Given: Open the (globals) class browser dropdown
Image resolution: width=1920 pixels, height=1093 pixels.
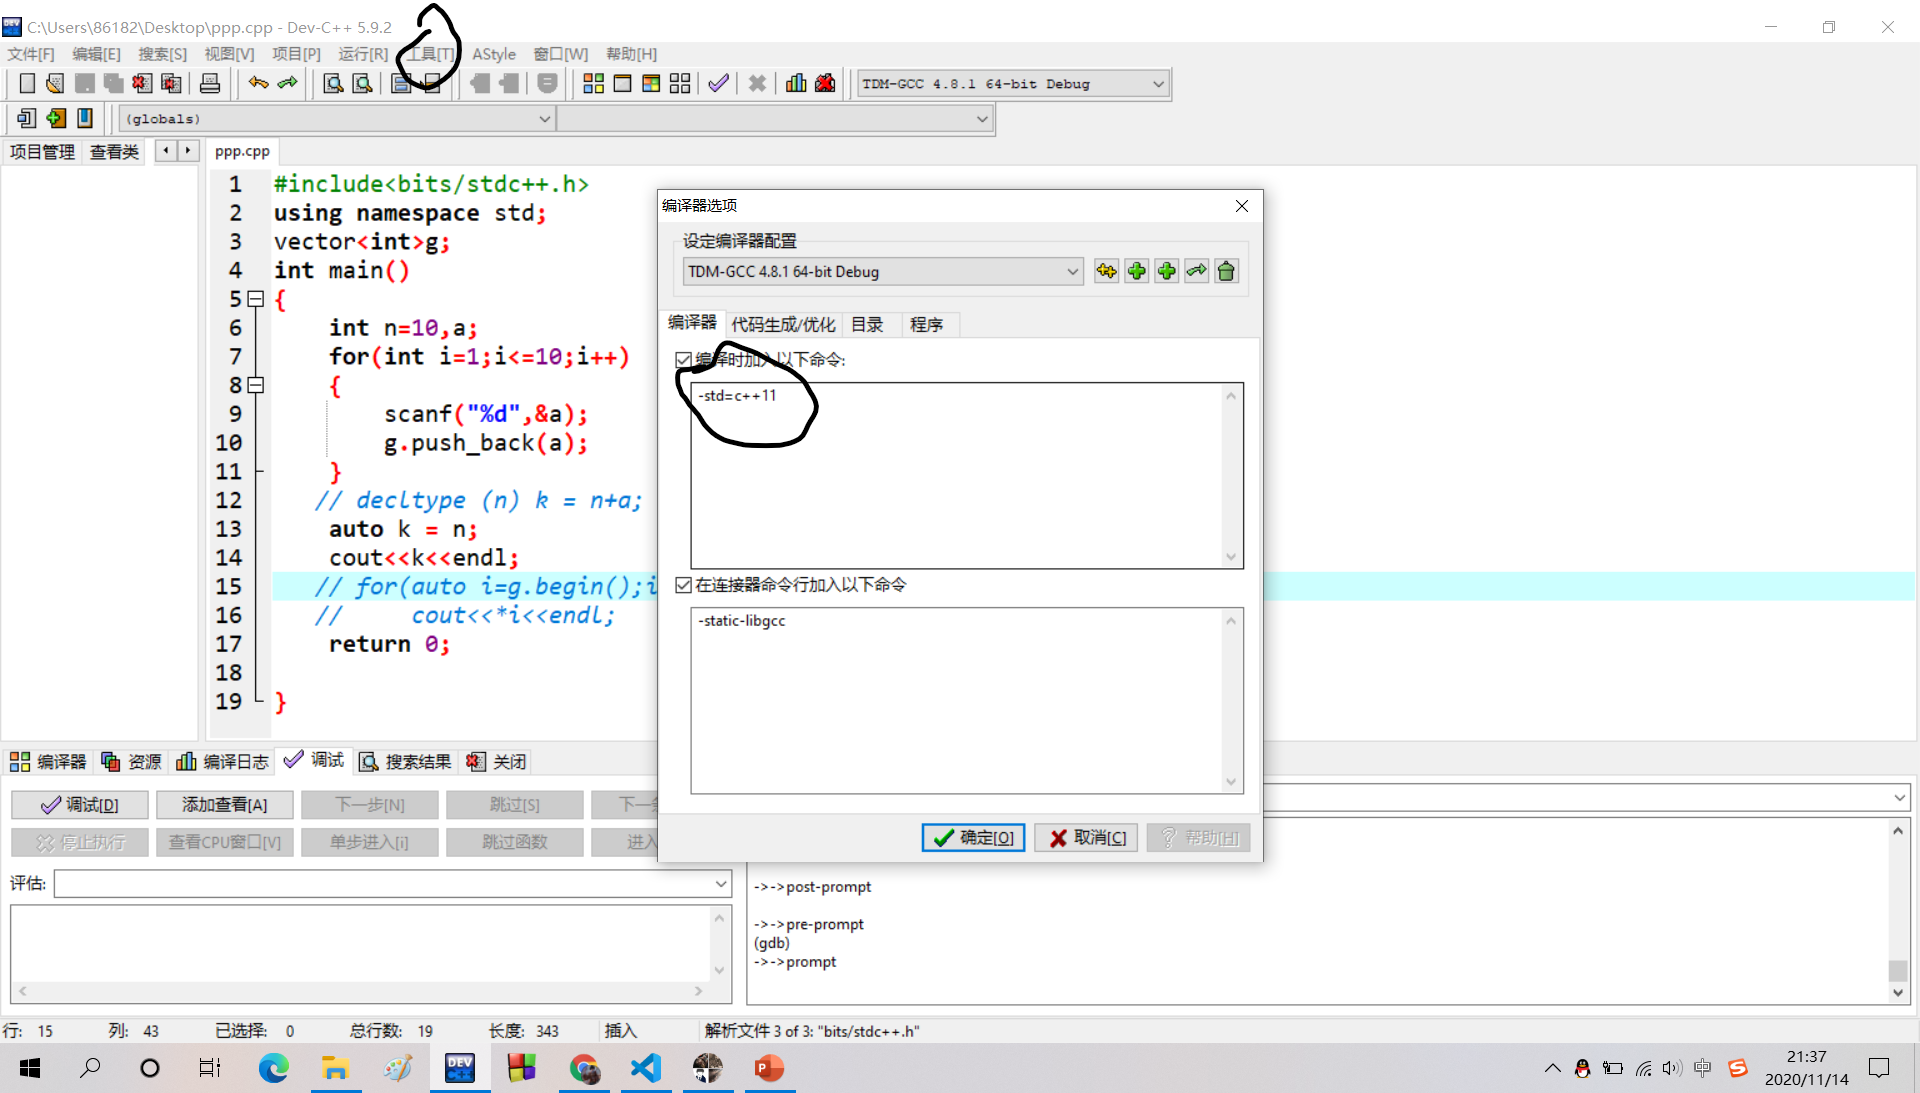Looking at the screenshot, I should click(x=544, y=118).
